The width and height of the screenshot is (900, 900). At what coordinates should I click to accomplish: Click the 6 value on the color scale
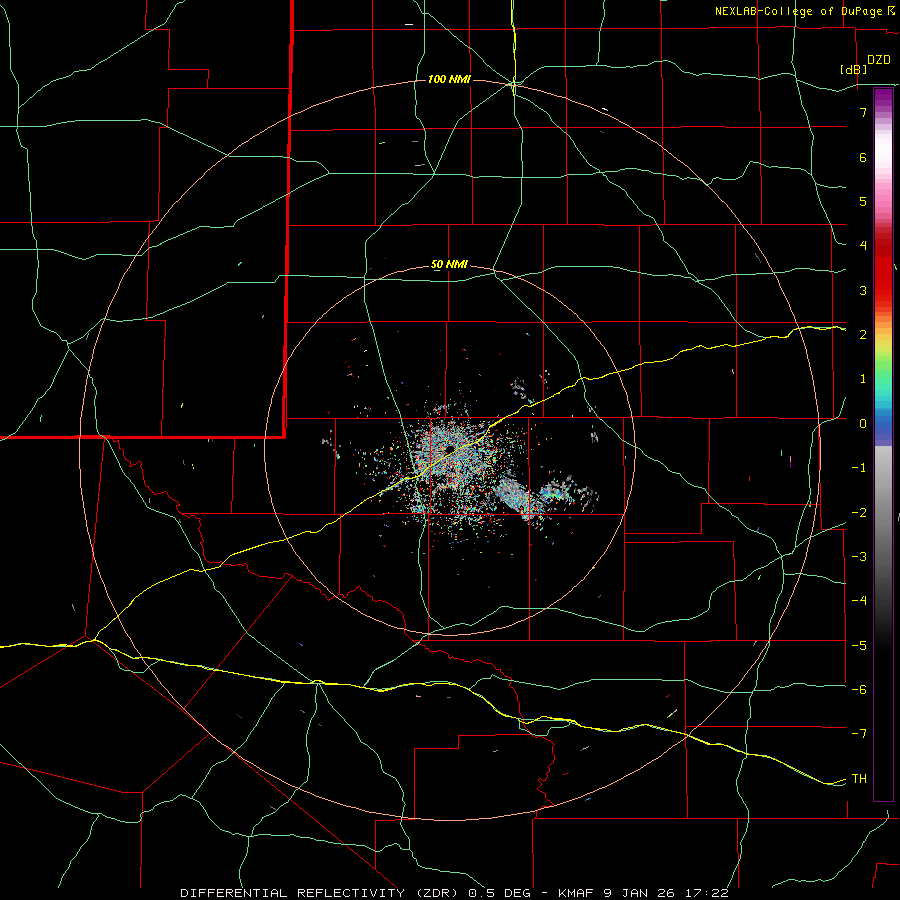click(x=863, y=157)
